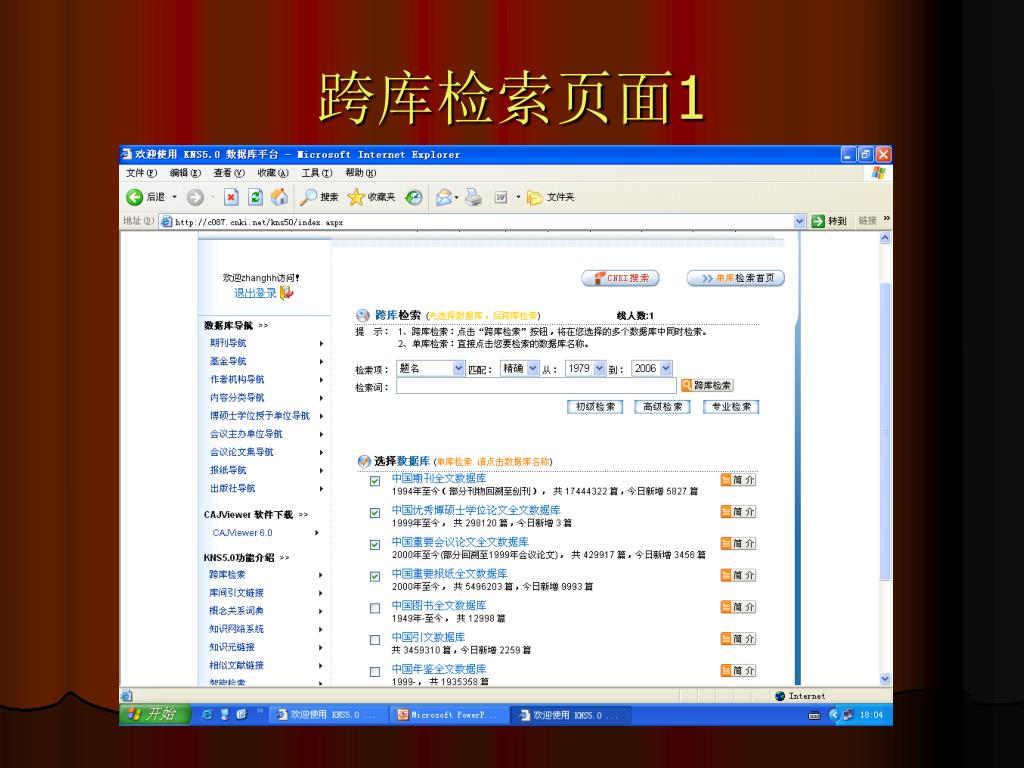Image resolution: width=1024 pixels, height=768 pixels.
Task: Uncheck 中国重要报纸全文数据库 checkbox
Action: point(375,577)
